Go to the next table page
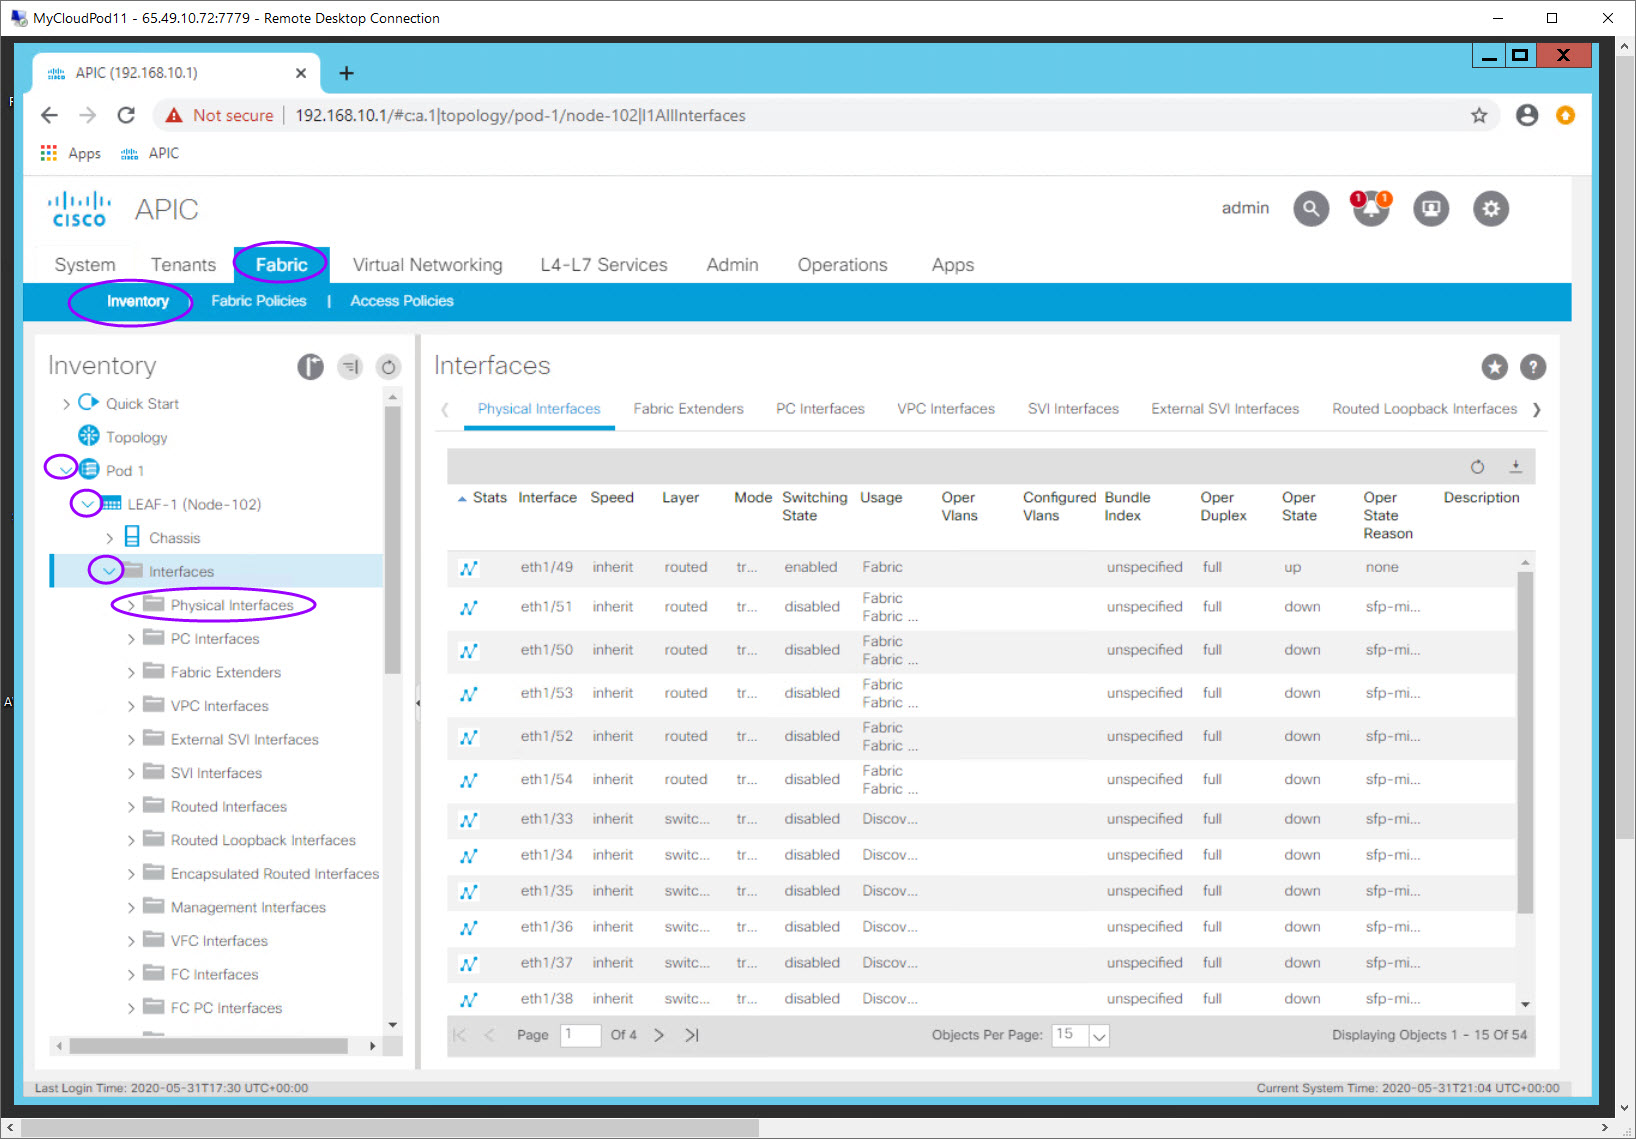Screen dimensions: 1636x1139 pos(659,1035)
